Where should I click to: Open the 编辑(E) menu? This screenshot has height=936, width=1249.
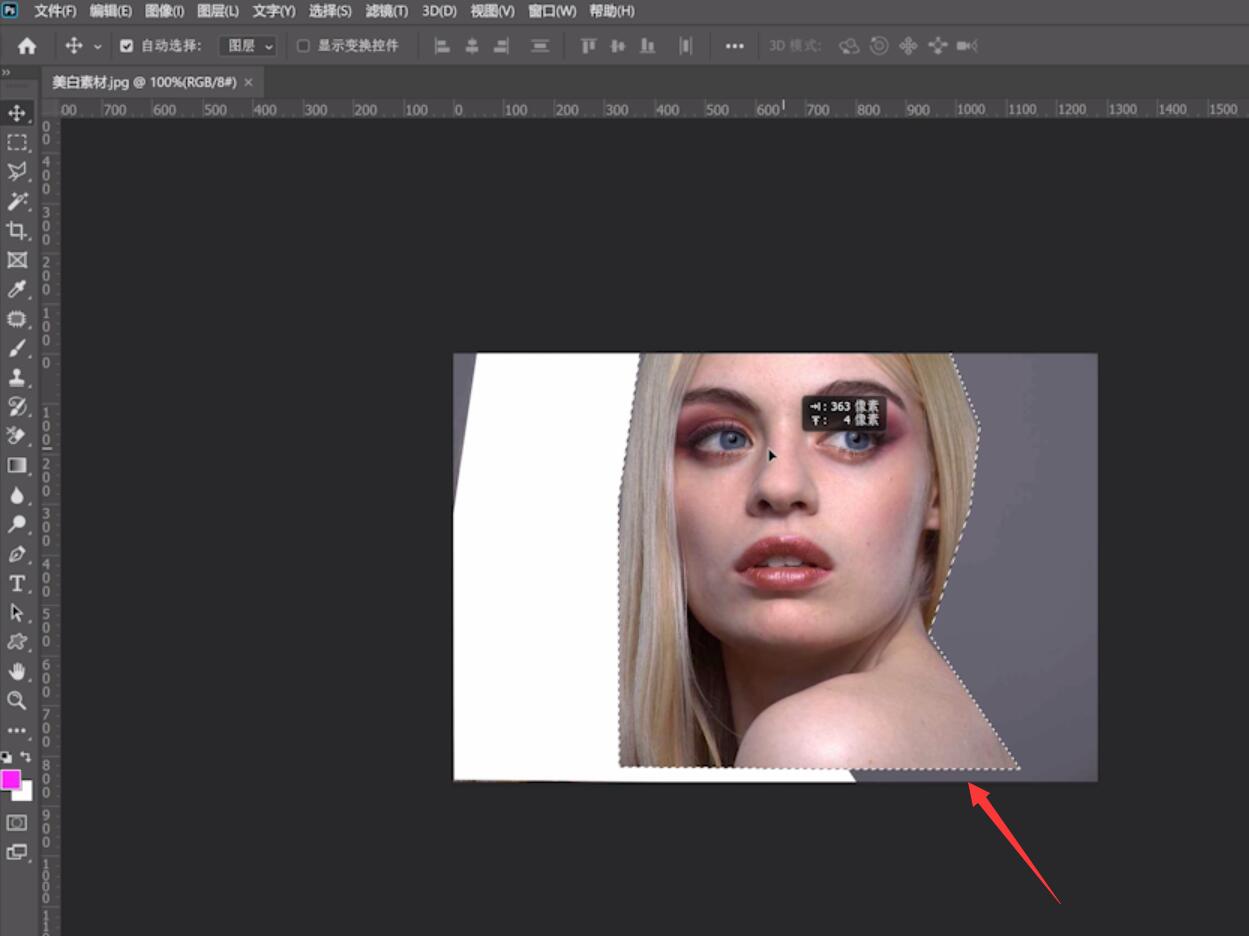[110, 11]
